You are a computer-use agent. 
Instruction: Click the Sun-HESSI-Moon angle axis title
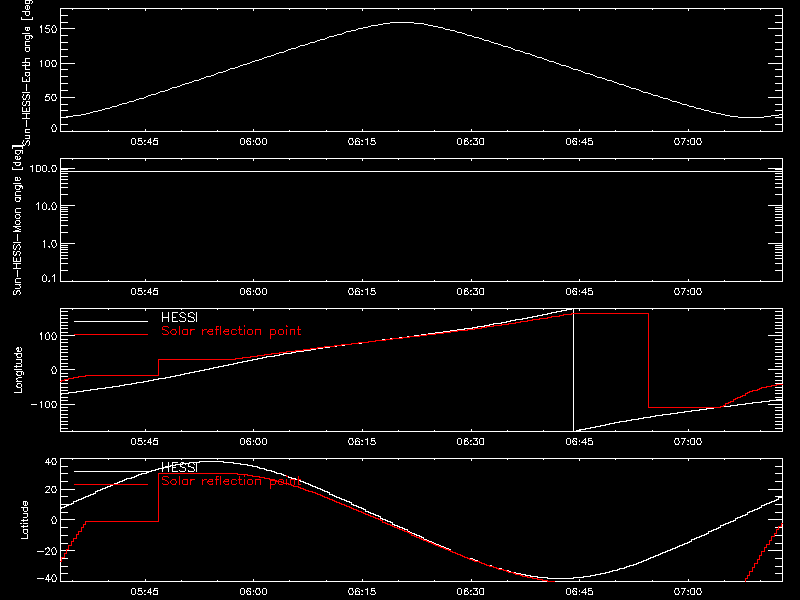pos(17,220)
